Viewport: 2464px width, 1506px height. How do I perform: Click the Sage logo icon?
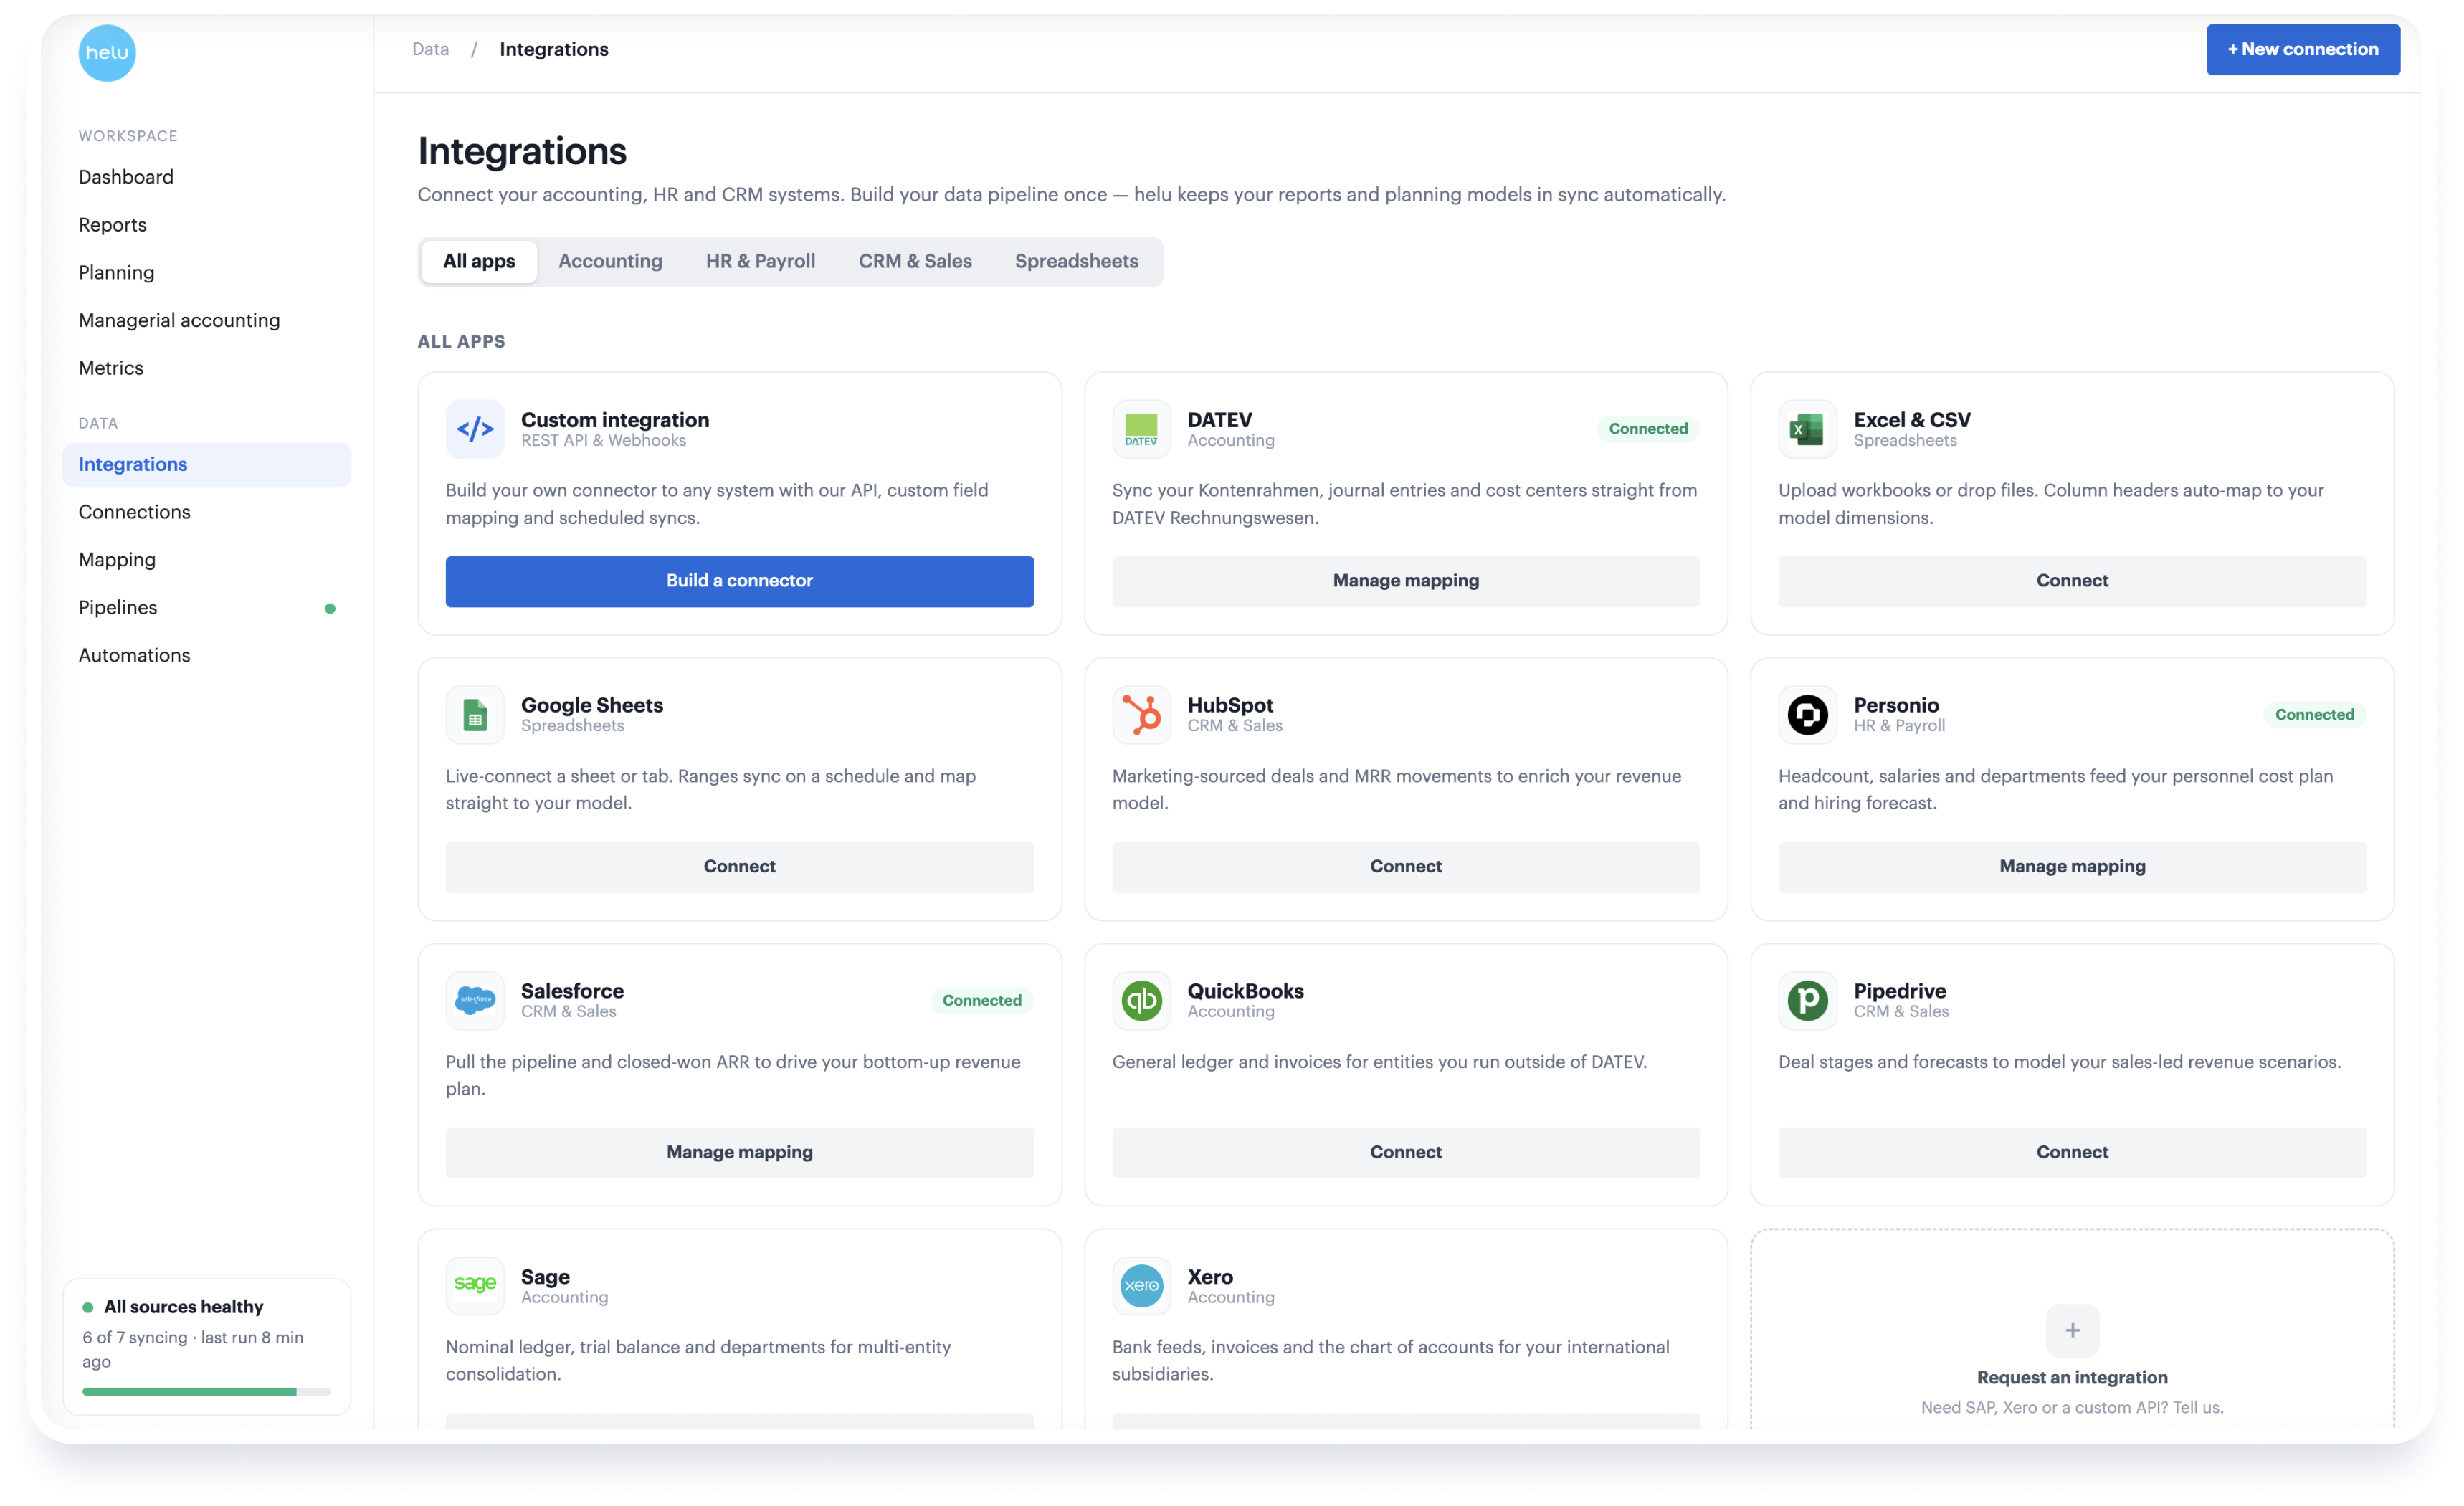(x=475, y=1285)
